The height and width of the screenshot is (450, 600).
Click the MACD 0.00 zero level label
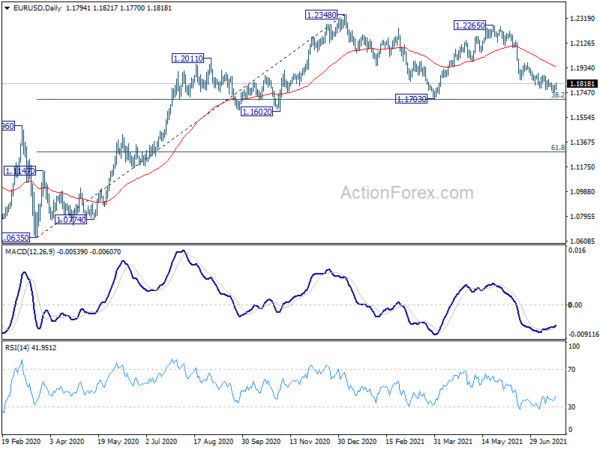coord(575,305)
